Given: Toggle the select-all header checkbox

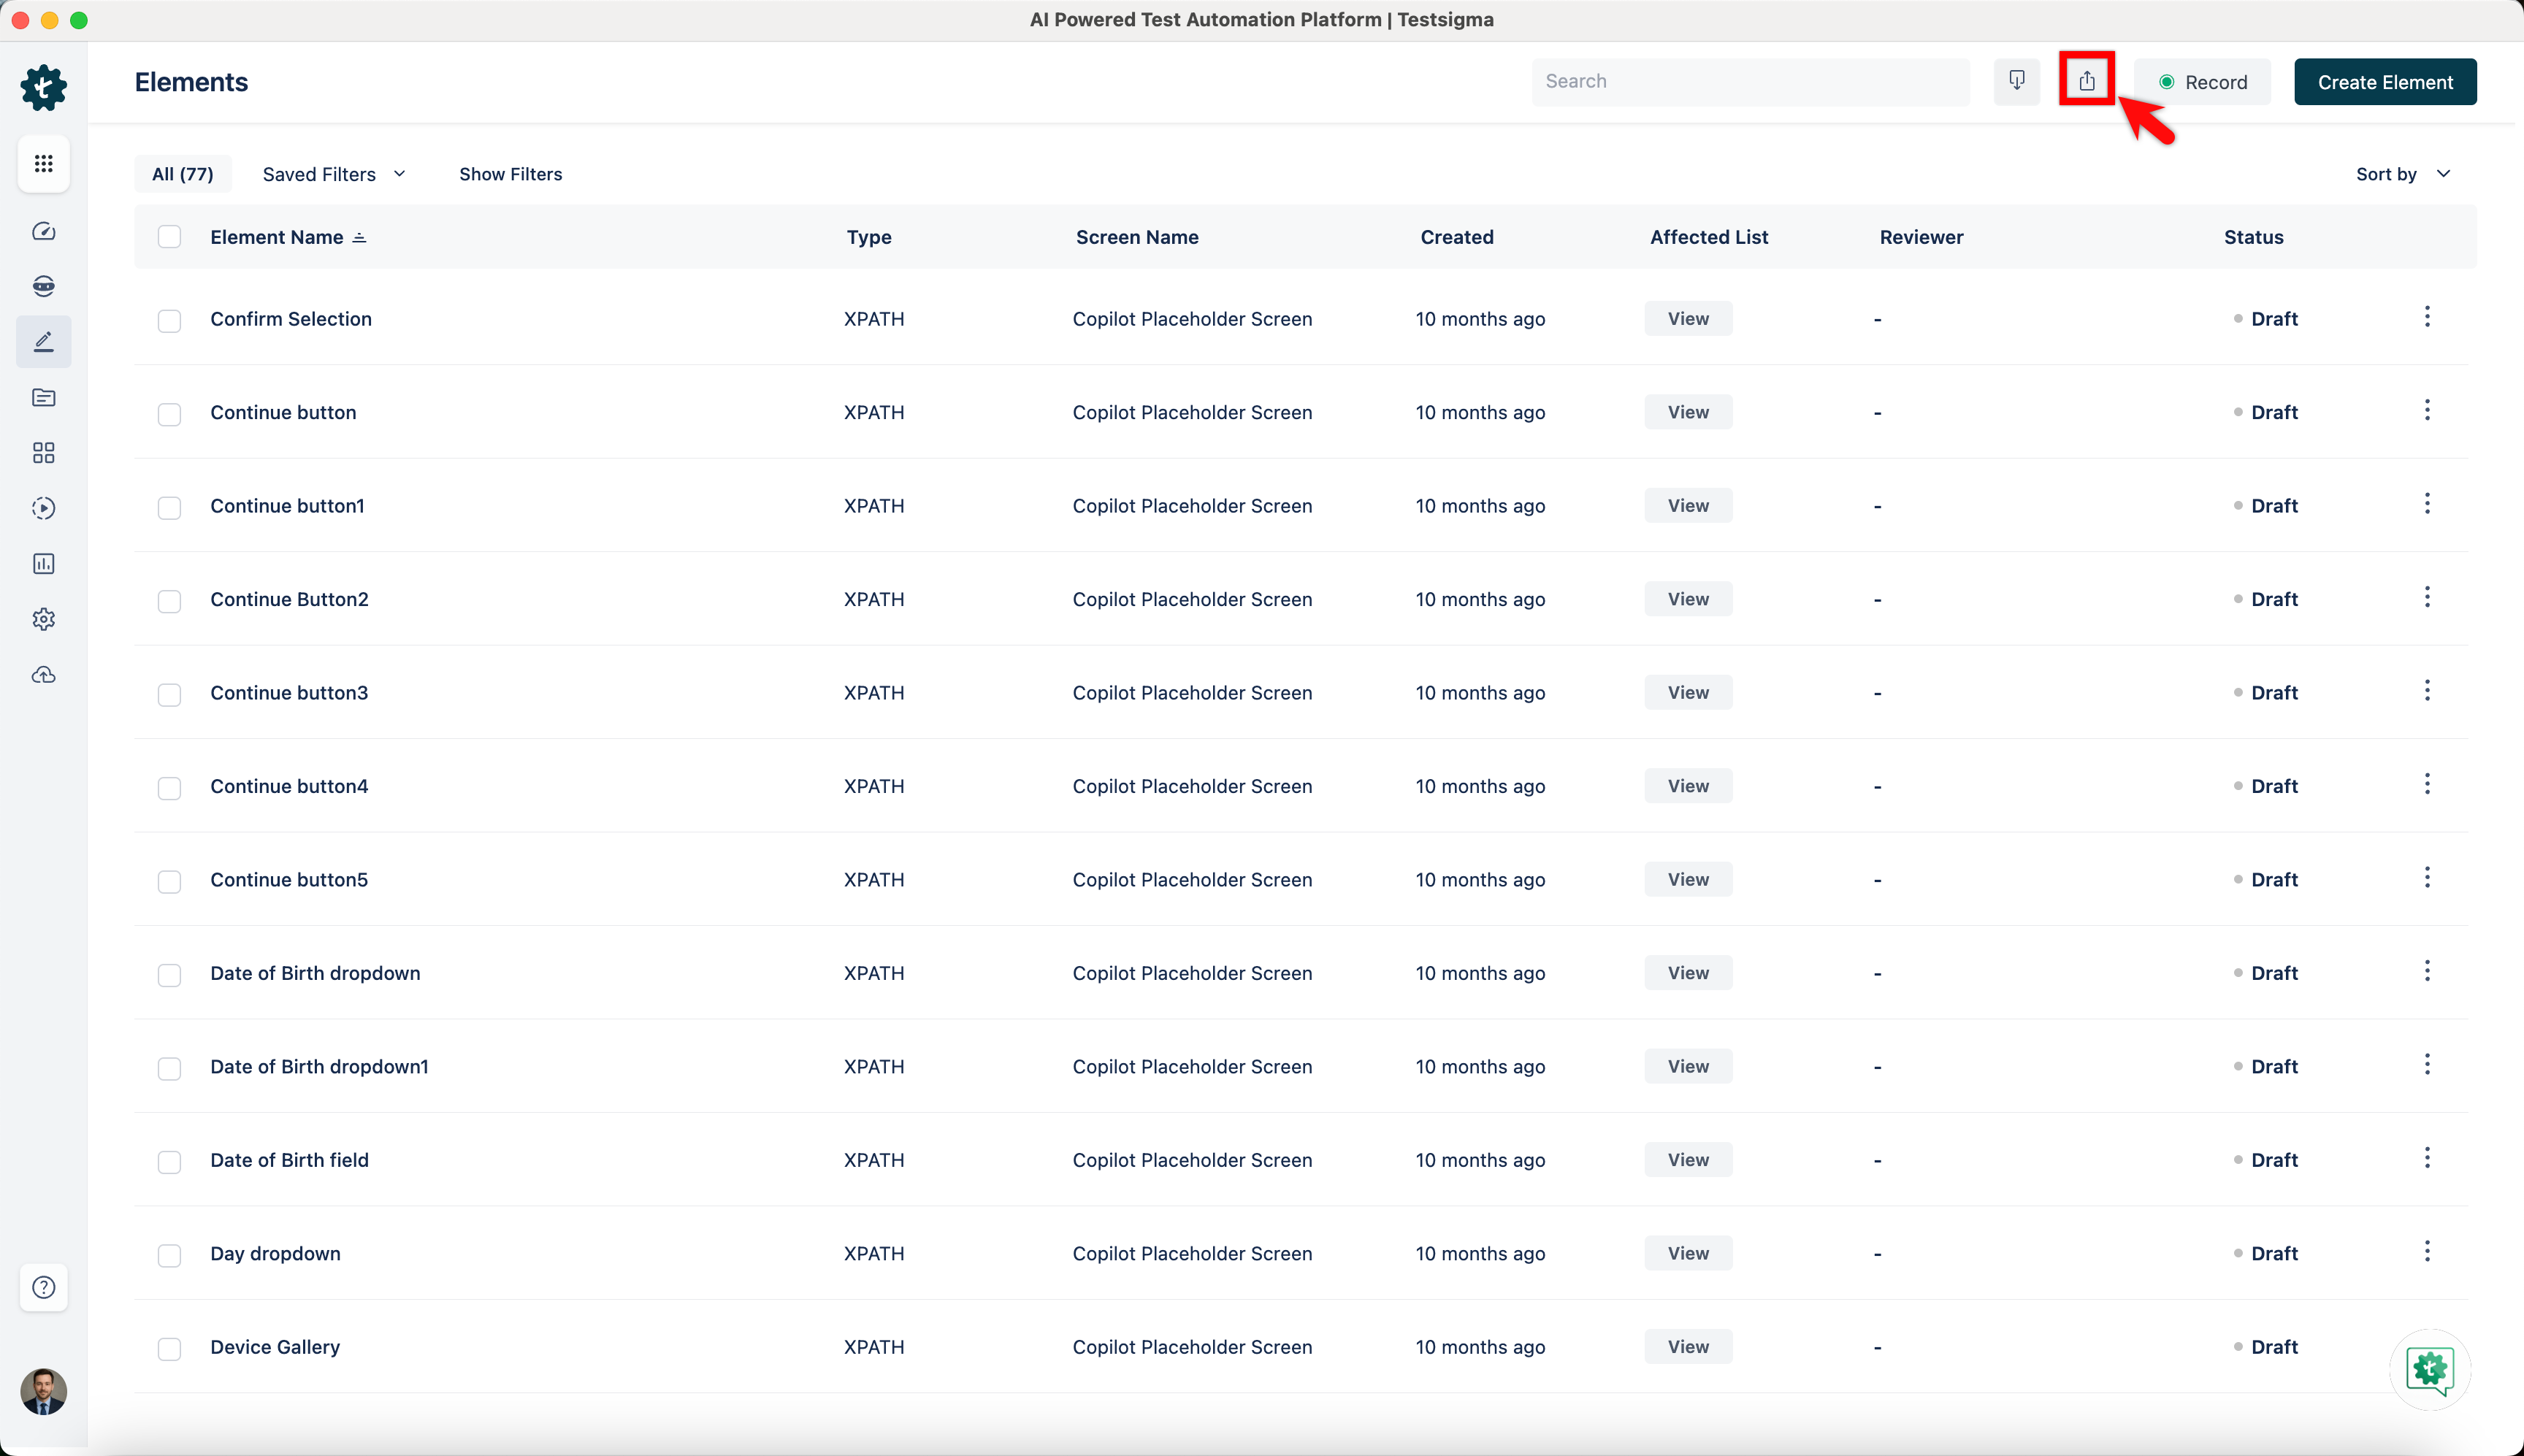Looking at the screenshot, I should pyautogui.click(x=169, y=237).
